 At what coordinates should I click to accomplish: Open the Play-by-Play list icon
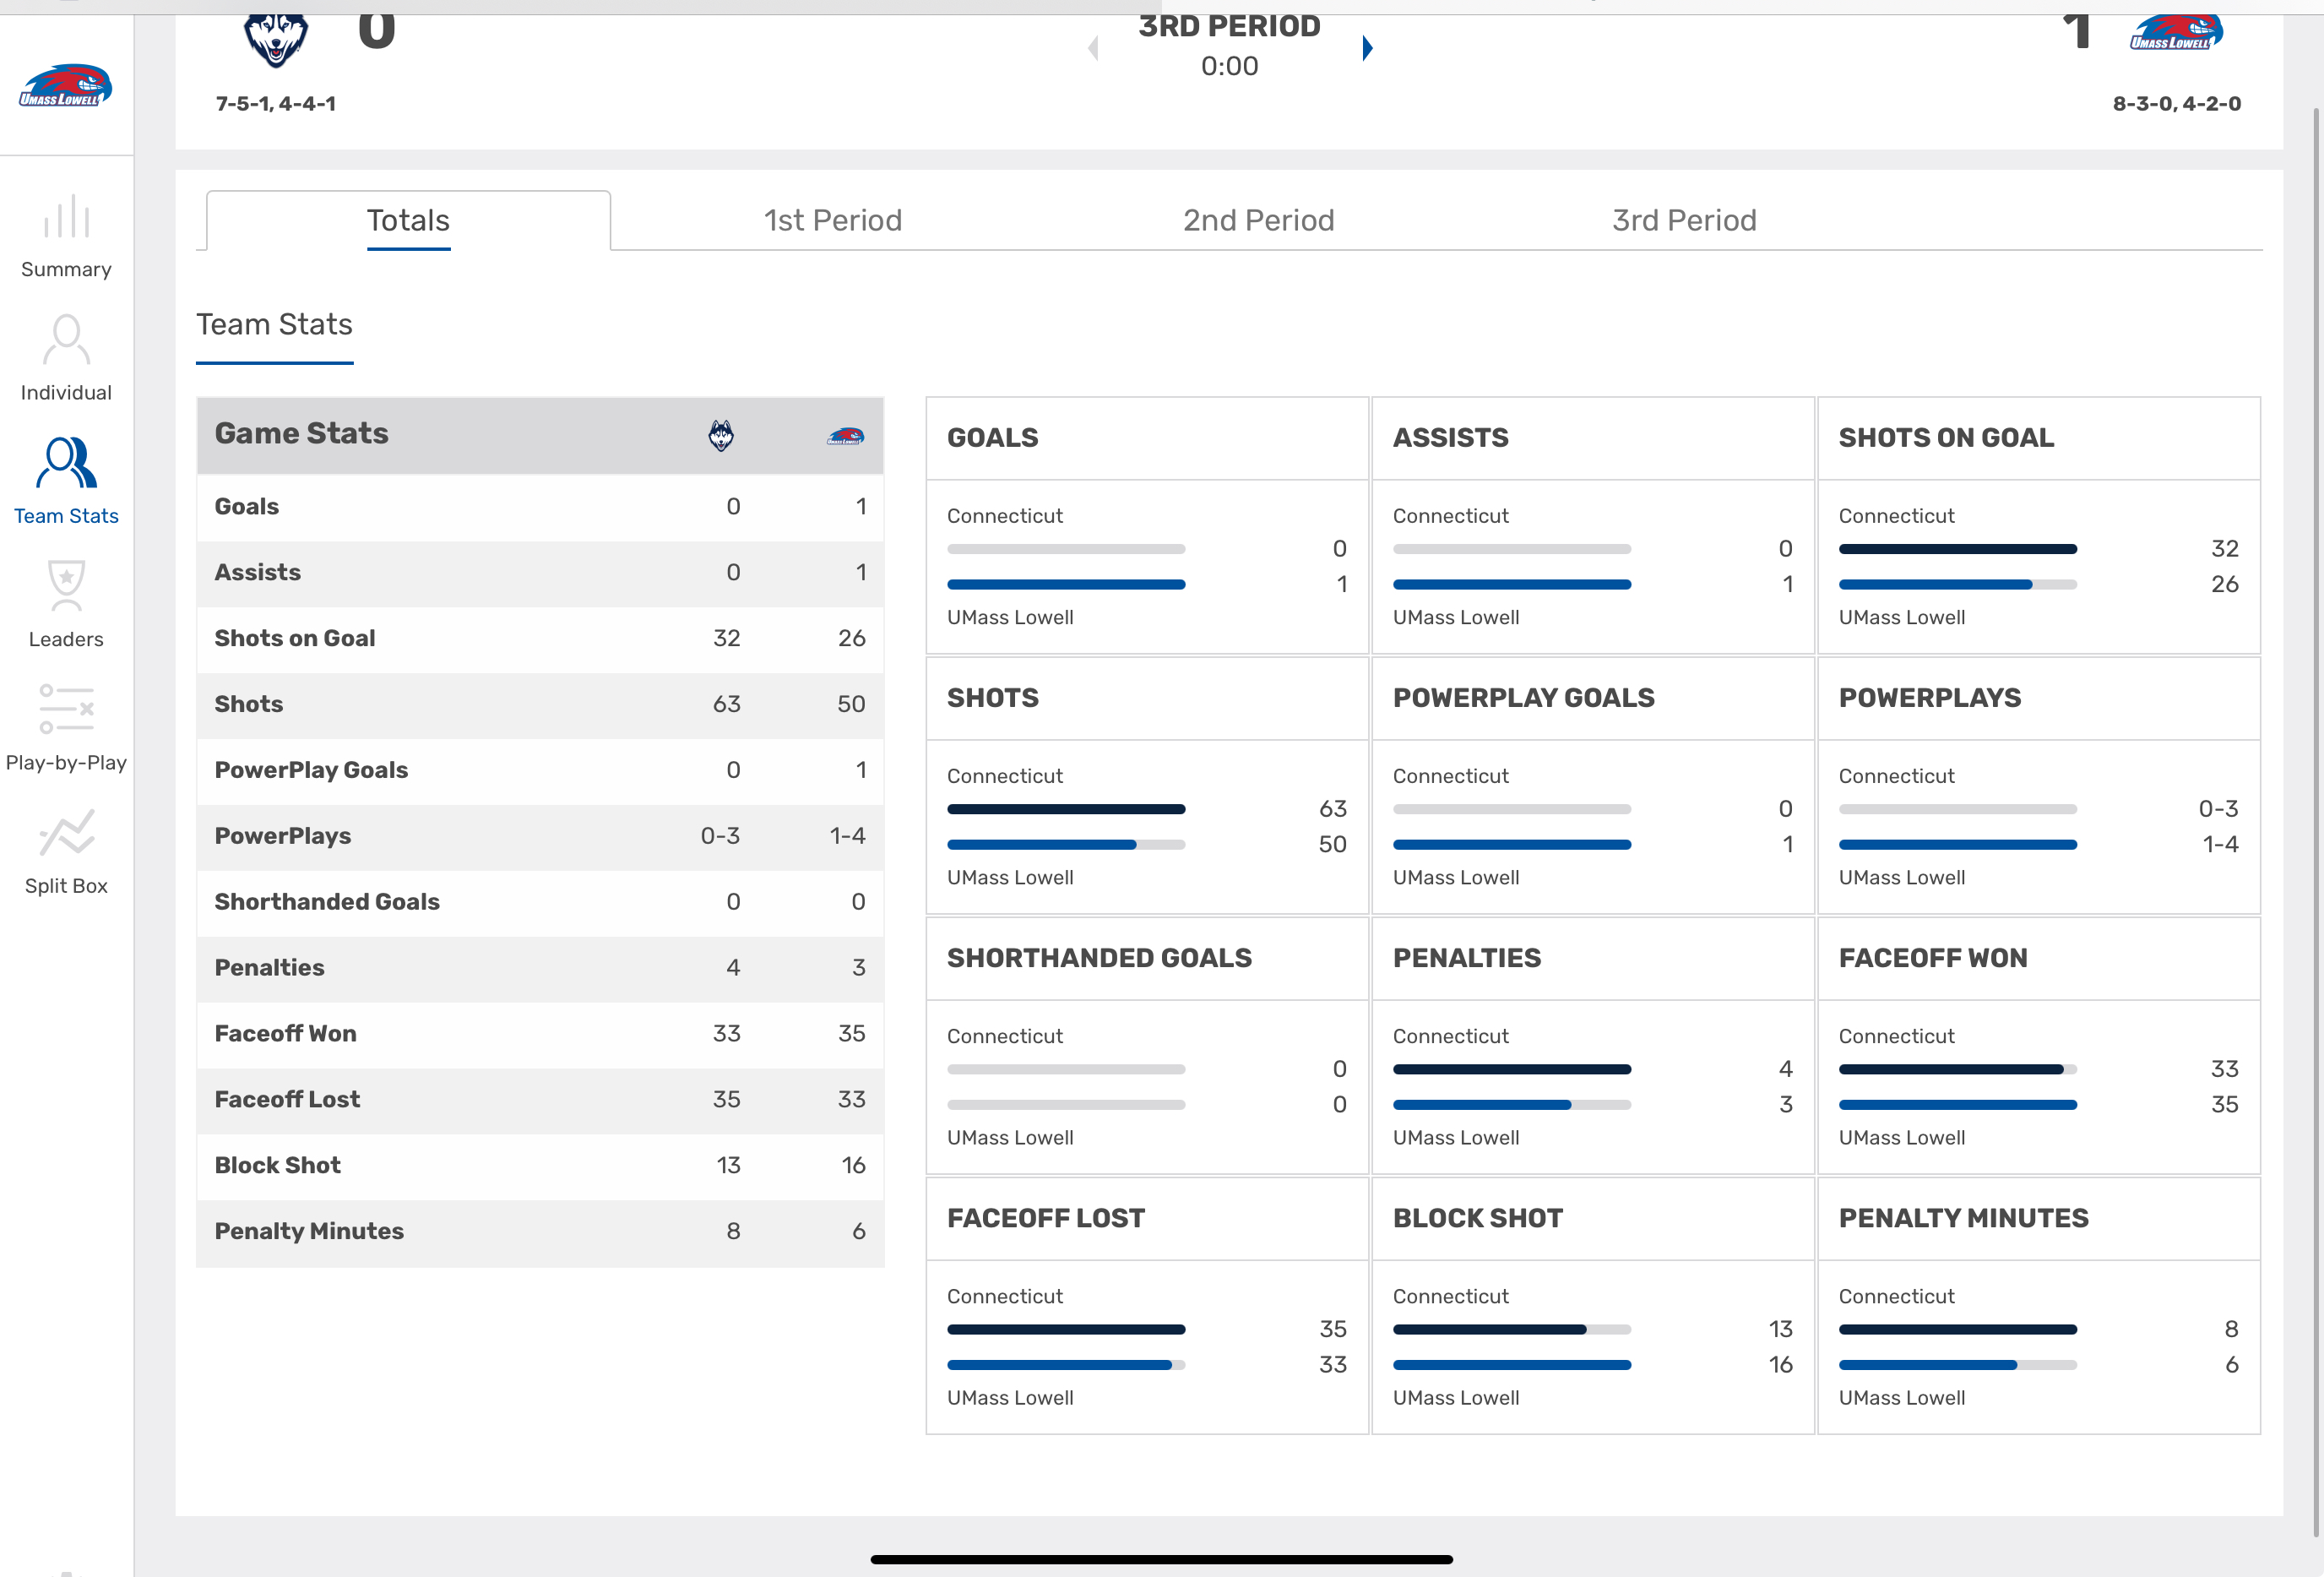point(66,708)
